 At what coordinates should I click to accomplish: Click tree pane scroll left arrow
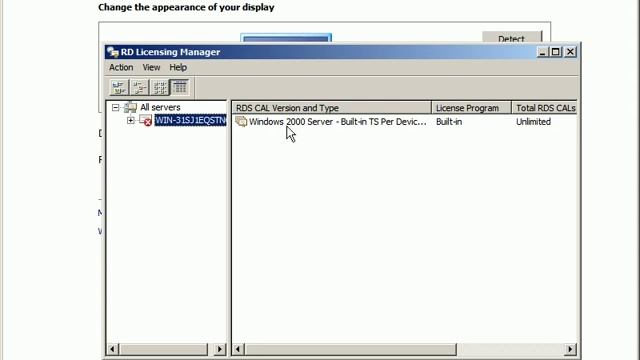112,349
